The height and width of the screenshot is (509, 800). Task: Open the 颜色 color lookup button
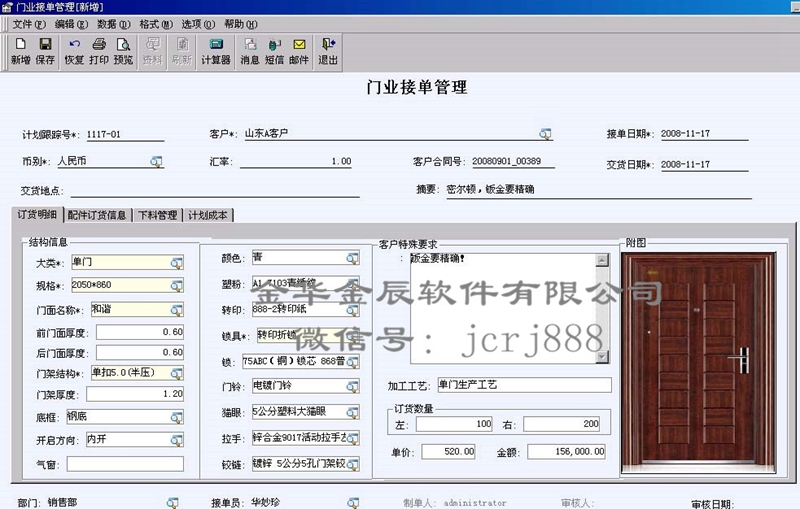[352, 258]
